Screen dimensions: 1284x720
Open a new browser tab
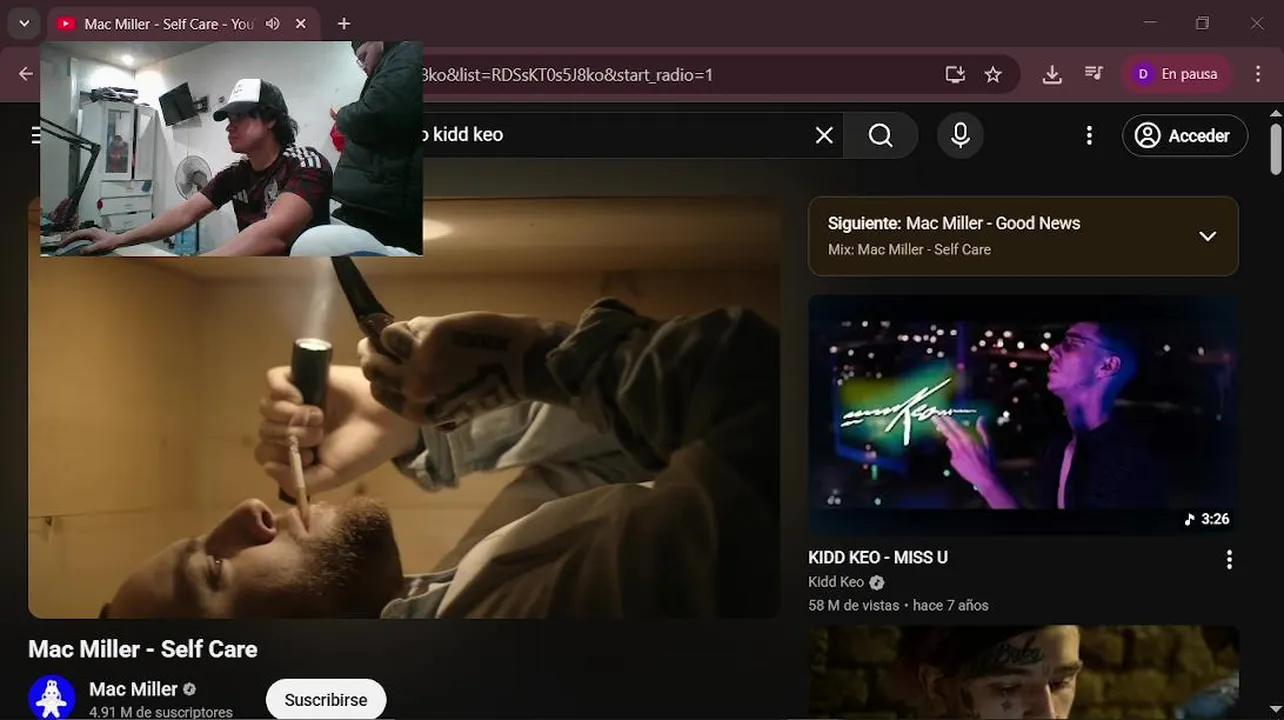(344, 24)
